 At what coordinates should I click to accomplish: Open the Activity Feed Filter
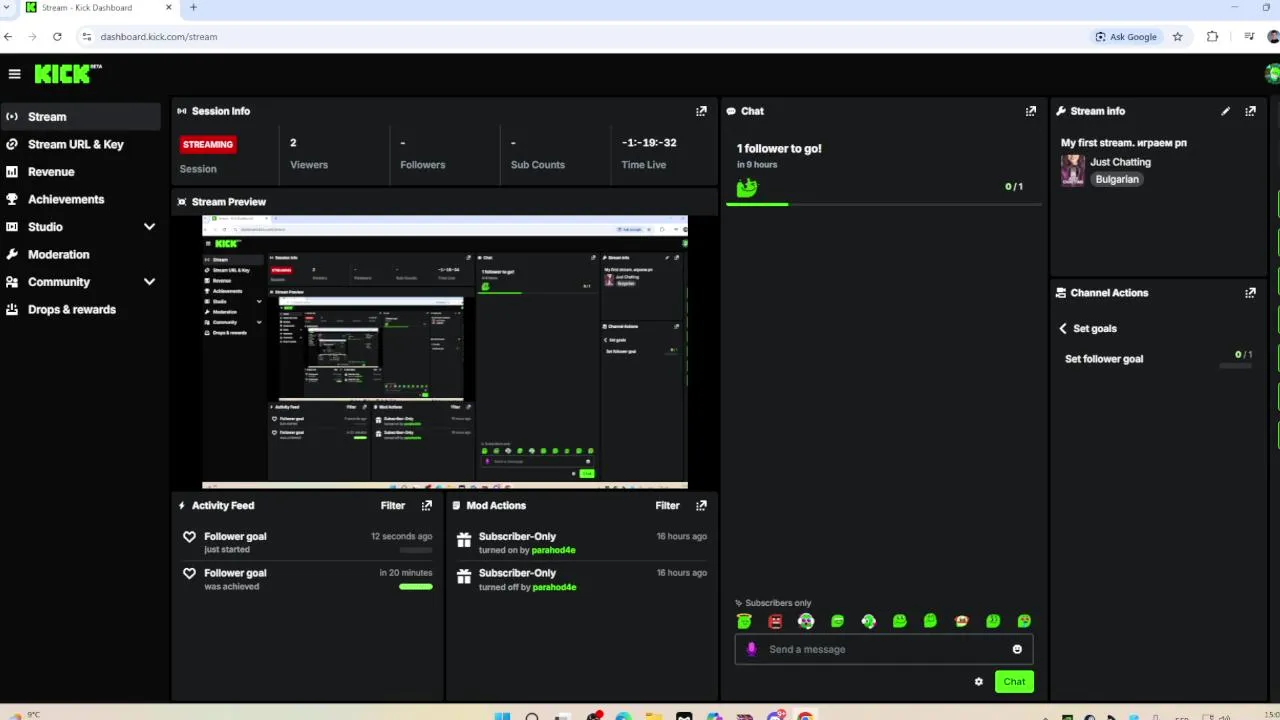[392, 505]
